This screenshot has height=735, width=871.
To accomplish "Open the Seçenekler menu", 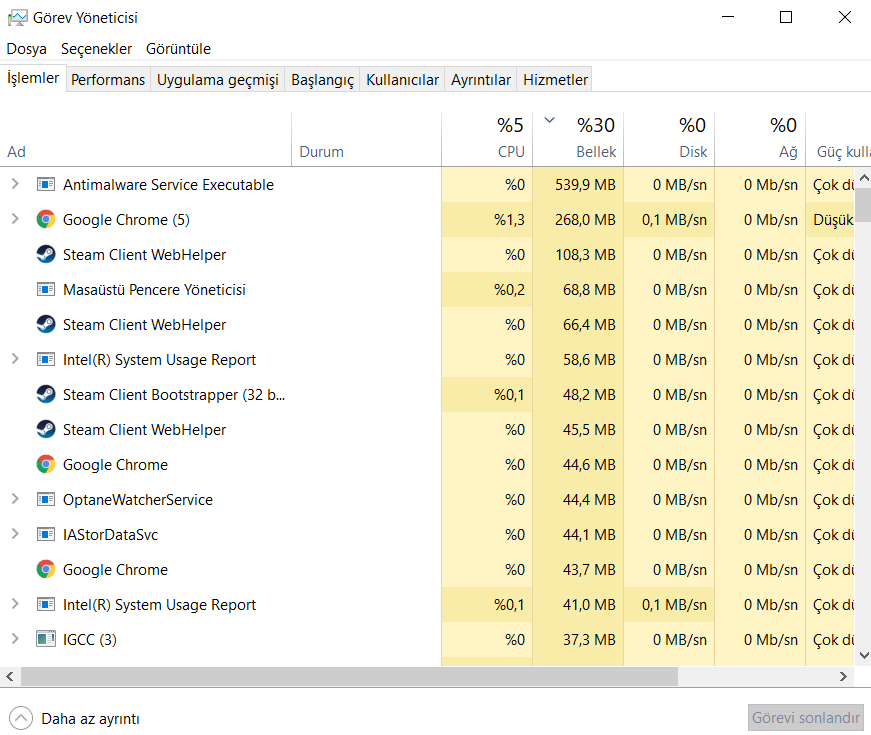I will click(96, 49).
